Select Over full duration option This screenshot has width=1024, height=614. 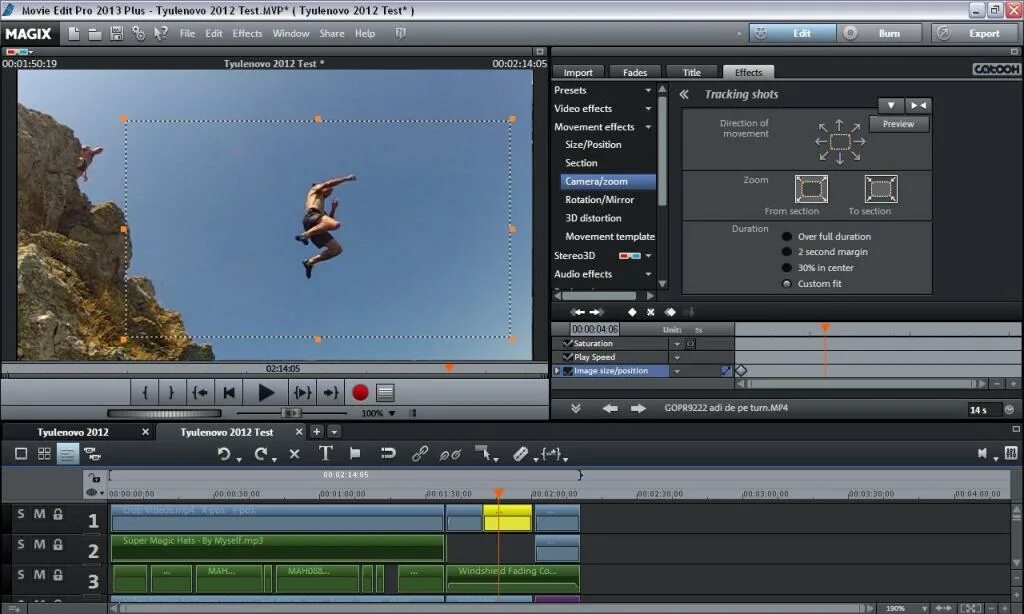click(787, 236)
